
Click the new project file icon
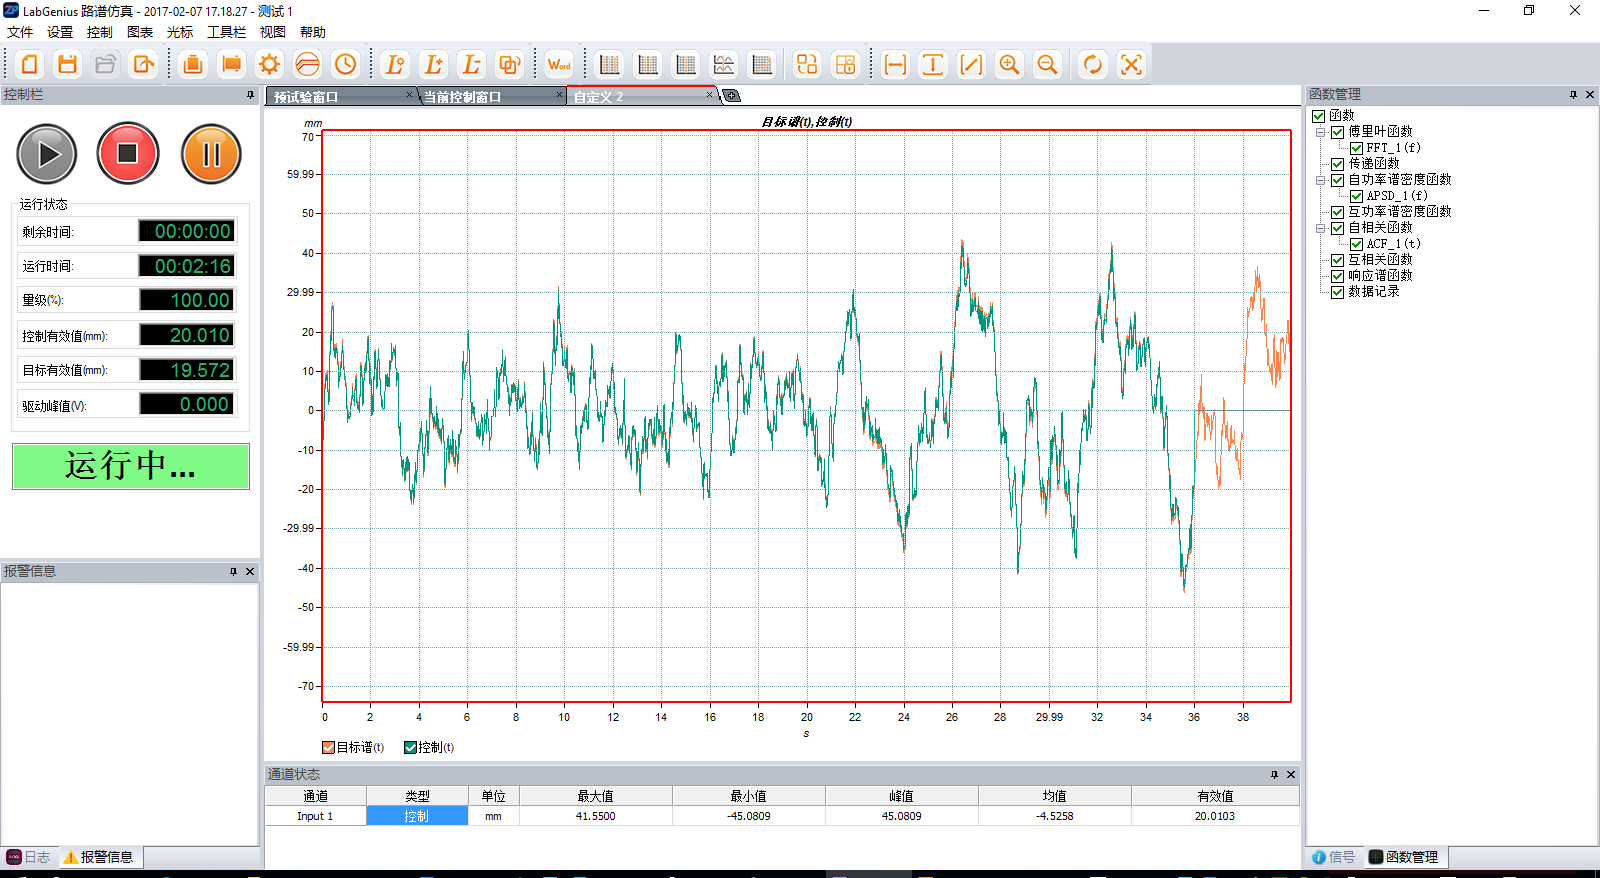[x=30, y=65]
